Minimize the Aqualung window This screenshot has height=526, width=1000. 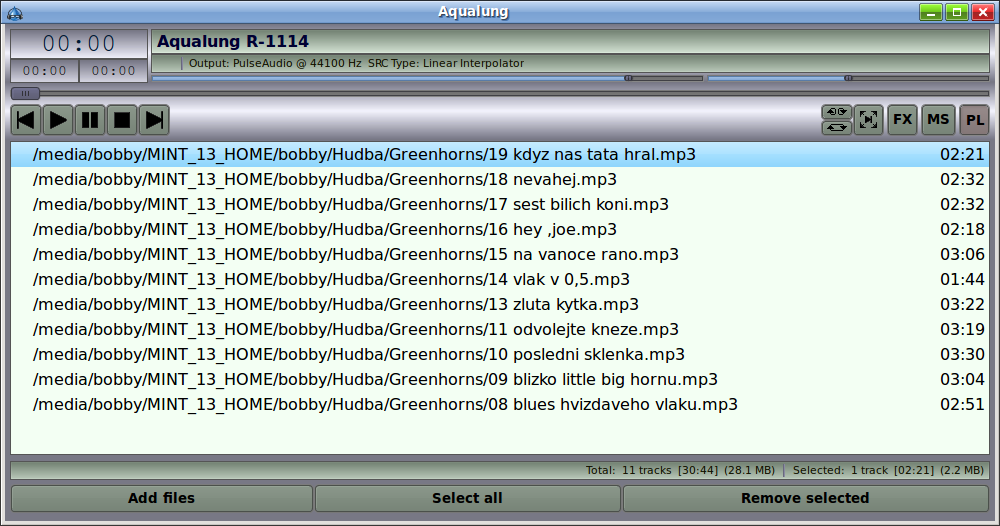tap(931, 12)
